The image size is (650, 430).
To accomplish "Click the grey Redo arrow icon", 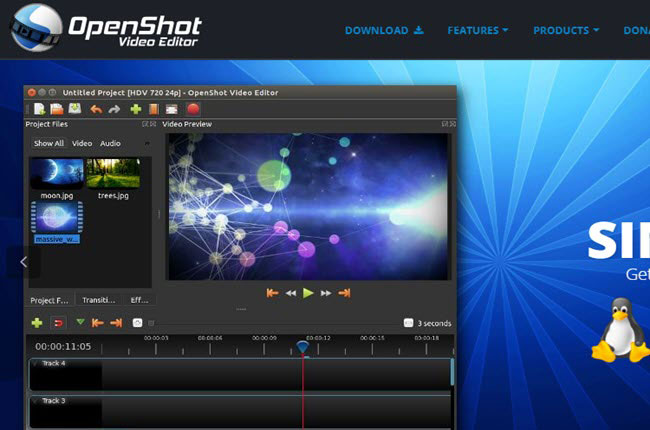I will [x=114, y=109].
